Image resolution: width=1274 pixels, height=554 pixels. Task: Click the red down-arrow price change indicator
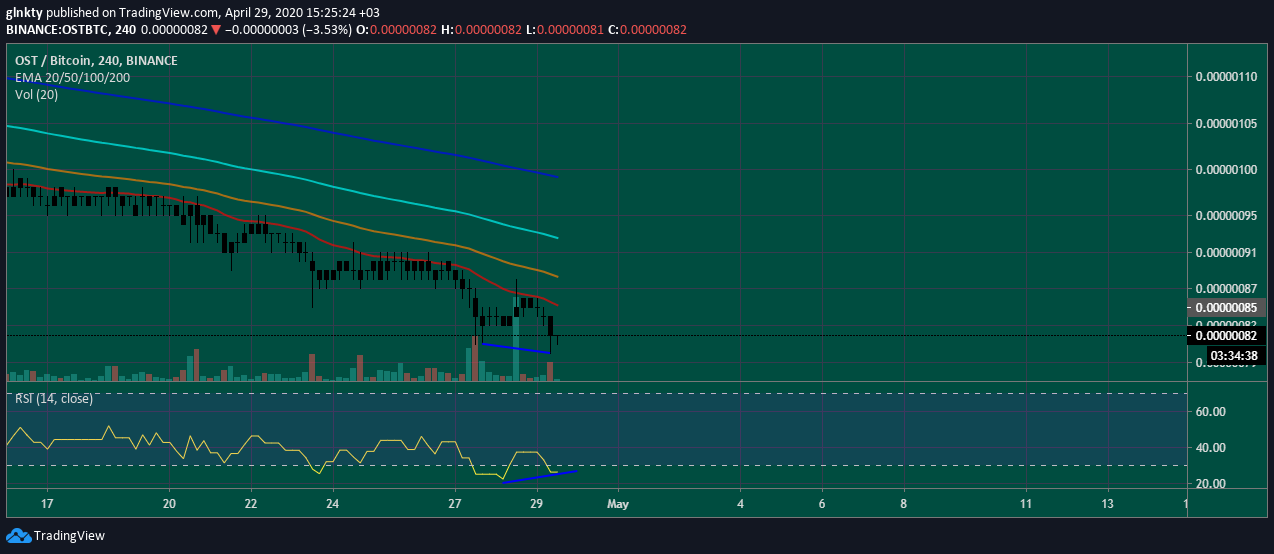click(x=215, y=30)
